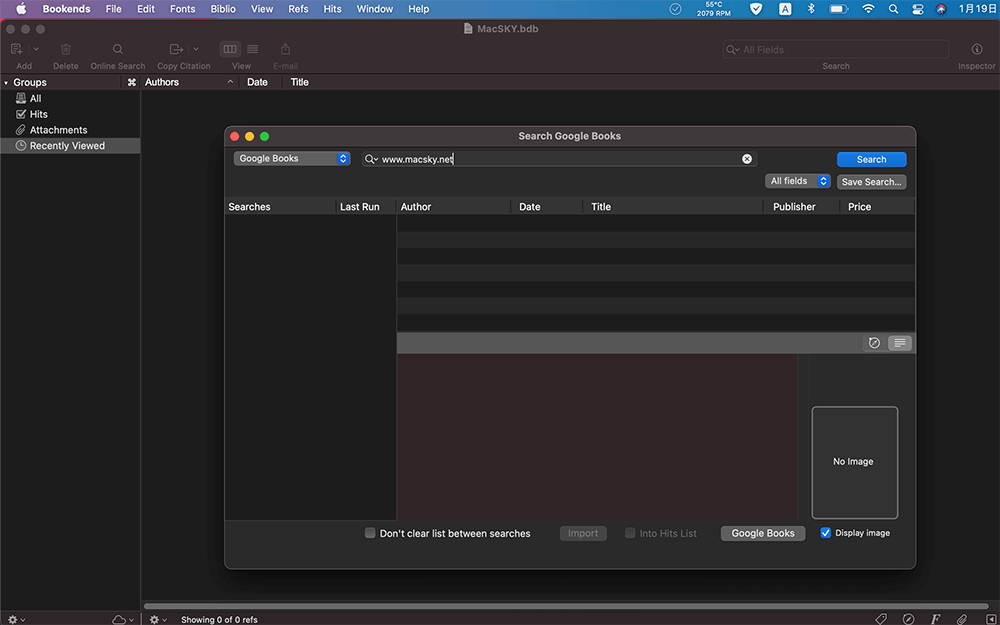
Task: Click the Import button
Action: click(x=583, y=533)
